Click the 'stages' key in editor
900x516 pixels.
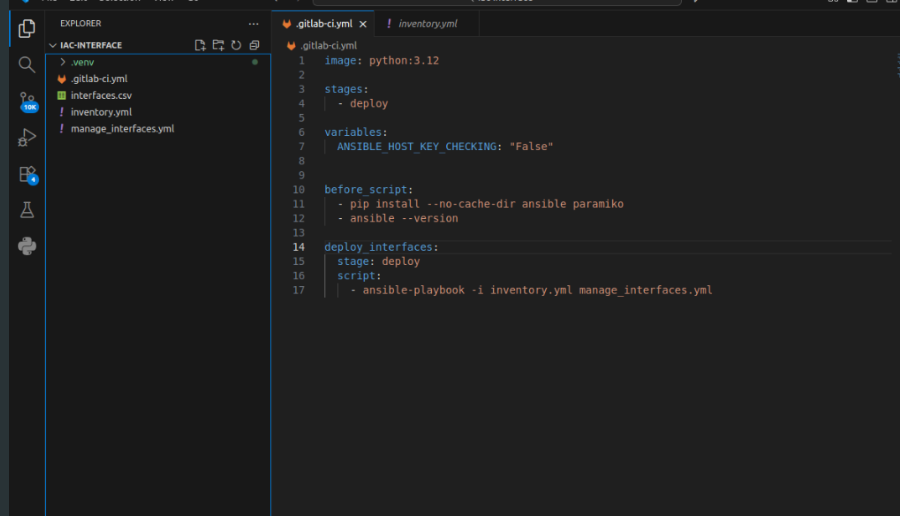(343, 90)
